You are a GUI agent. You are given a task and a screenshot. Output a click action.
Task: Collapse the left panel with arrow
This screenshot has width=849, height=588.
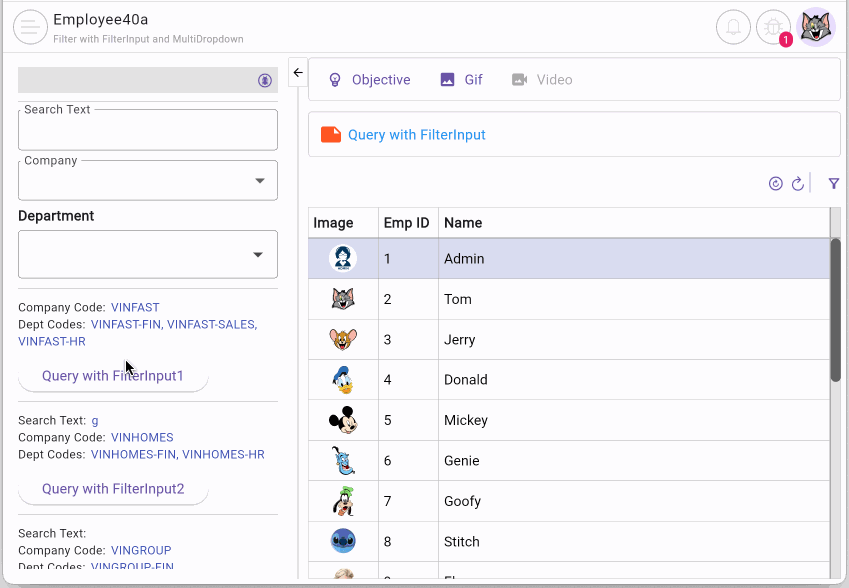(298, 73)
